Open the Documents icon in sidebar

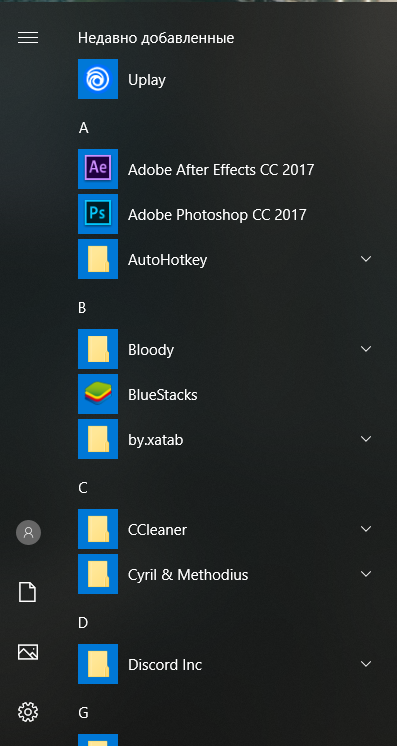pos(28,592)
